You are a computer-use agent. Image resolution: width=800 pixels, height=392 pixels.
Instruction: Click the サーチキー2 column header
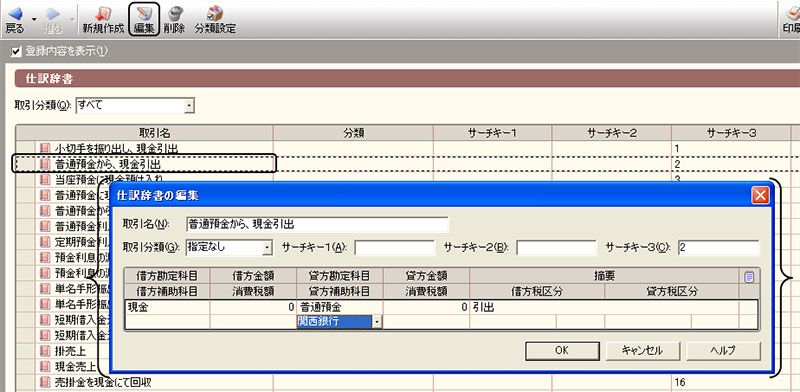click(x=612, y=133)
